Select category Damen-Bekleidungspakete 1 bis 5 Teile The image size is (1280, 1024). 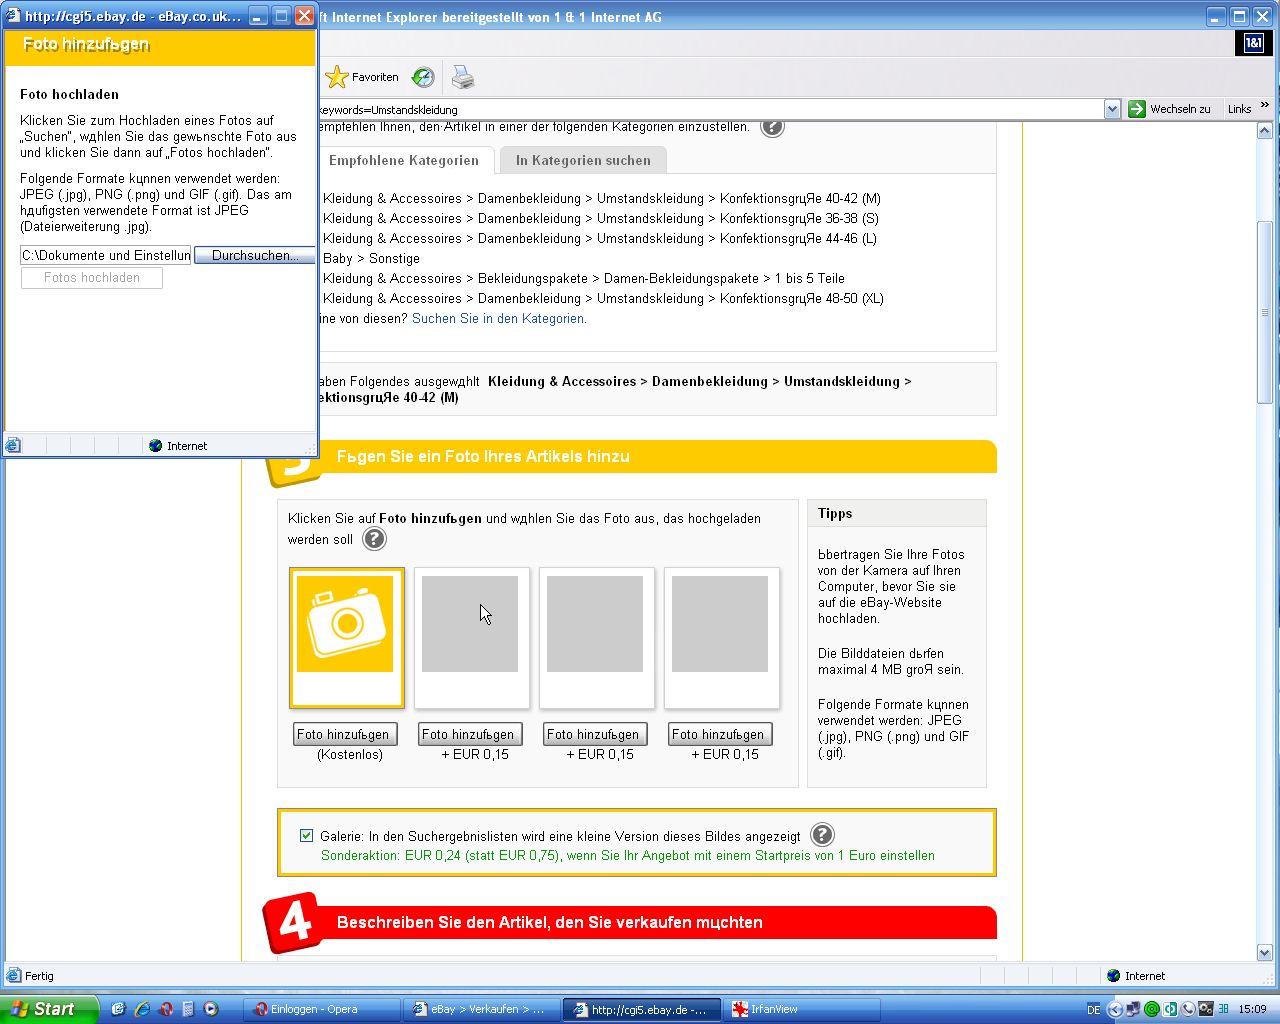584,278
